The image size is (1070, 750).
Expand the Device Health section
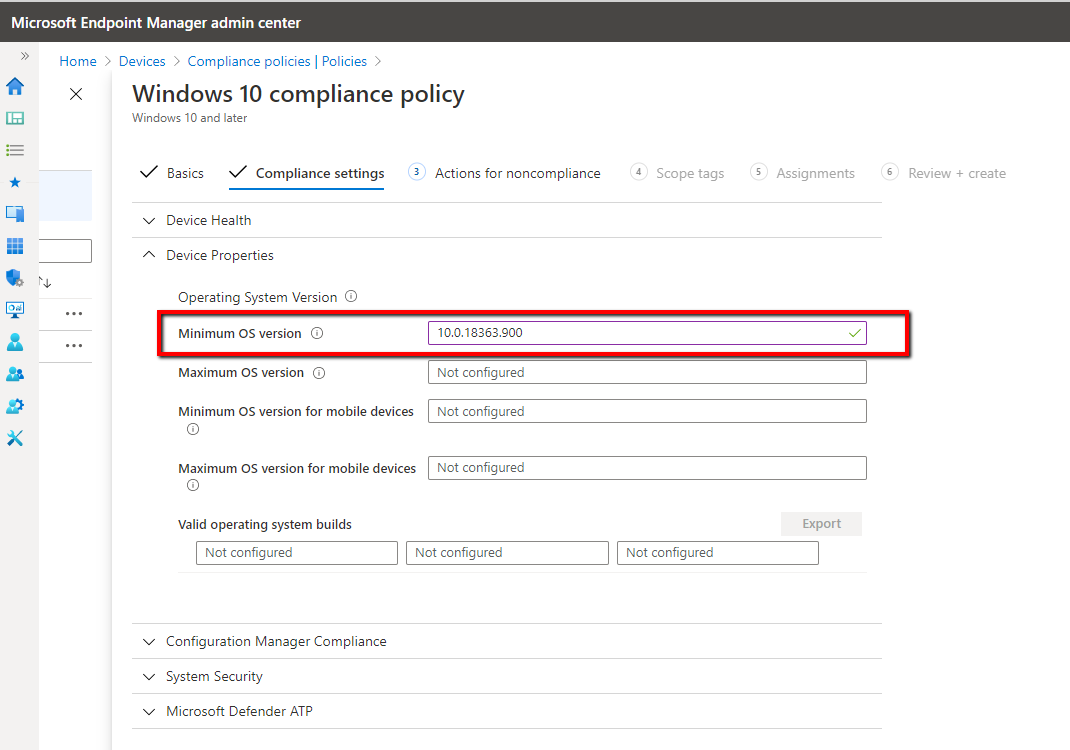(506, 220)
